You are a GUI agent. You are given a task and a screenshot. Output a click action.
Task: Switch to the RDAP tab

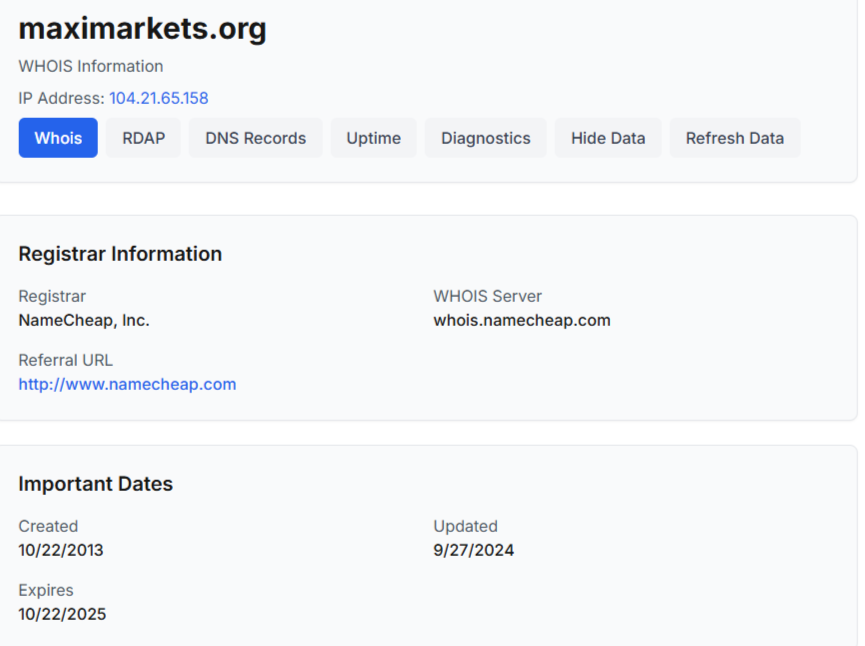pyautogui.click(x=143, y=138)
